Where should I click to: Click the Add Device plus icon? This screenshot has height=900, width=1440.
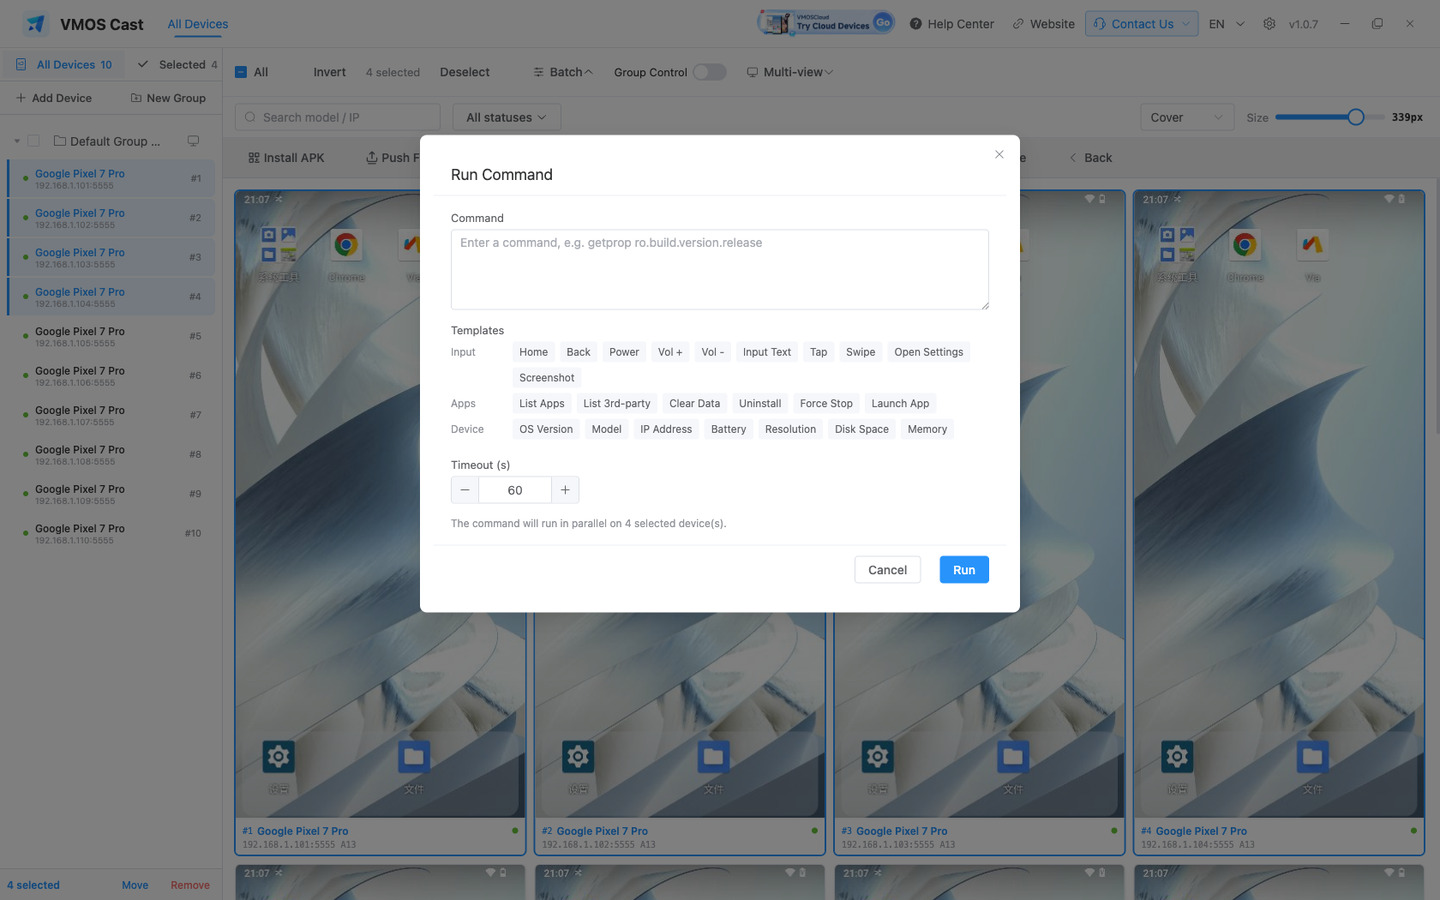tap(21, 98)
